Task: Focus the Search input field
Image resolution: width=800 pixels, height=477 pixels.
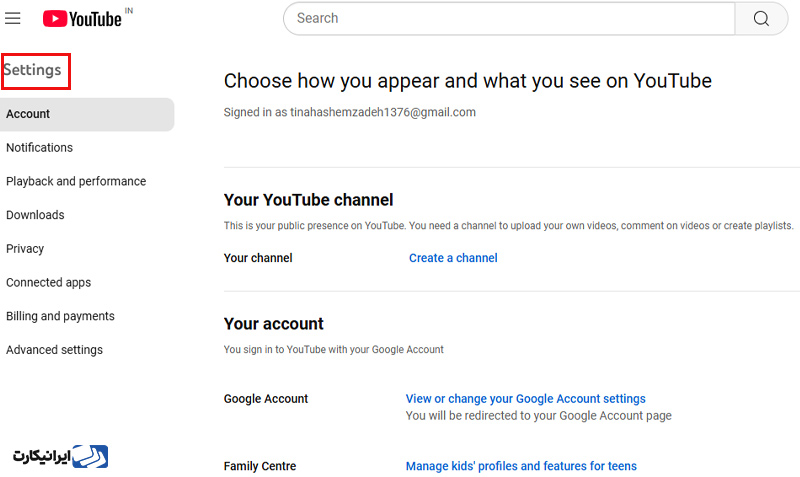Action: click(509, 18)
